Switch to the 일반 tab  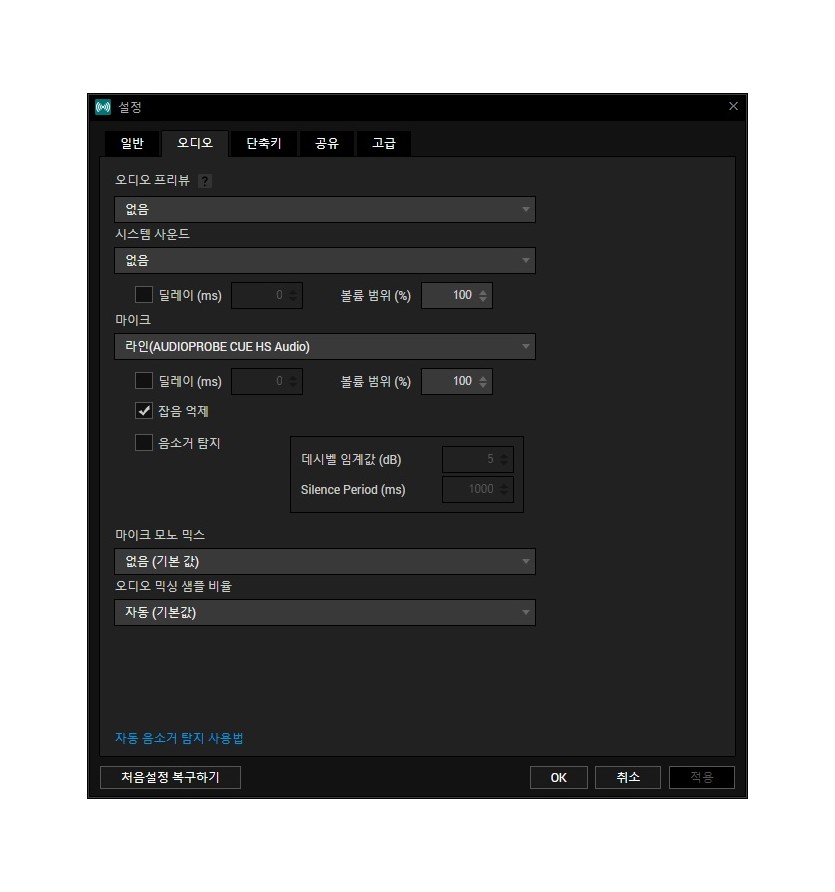click(x=132, y=143)
